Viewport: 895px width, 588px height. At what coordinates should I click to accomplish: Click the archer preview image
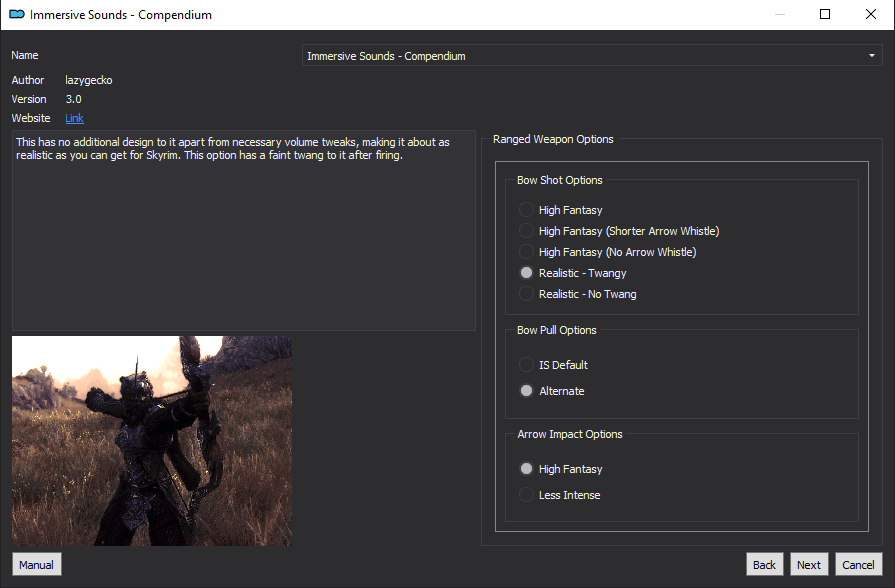152,441
